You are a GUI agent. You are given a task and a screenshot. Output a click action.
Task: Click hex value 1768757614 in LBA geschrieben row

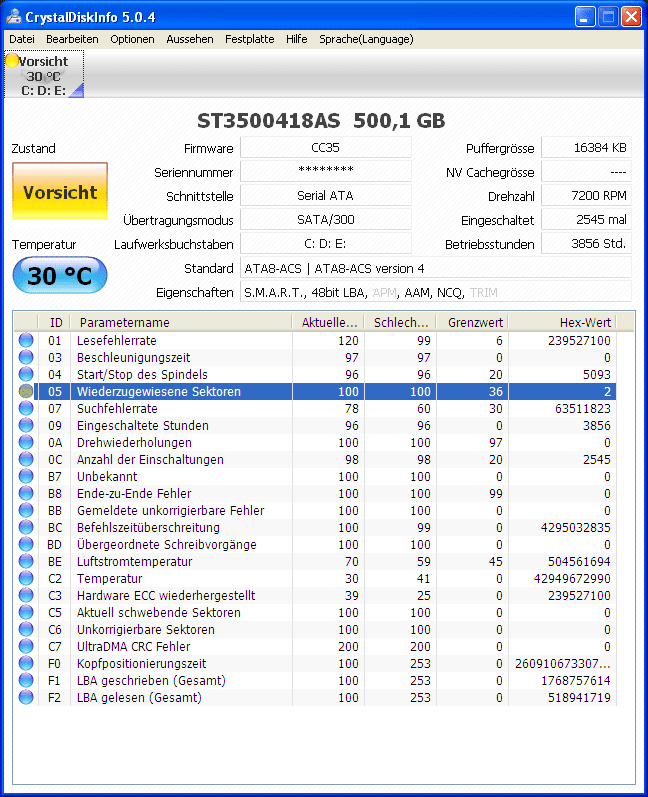coord(575,681)
